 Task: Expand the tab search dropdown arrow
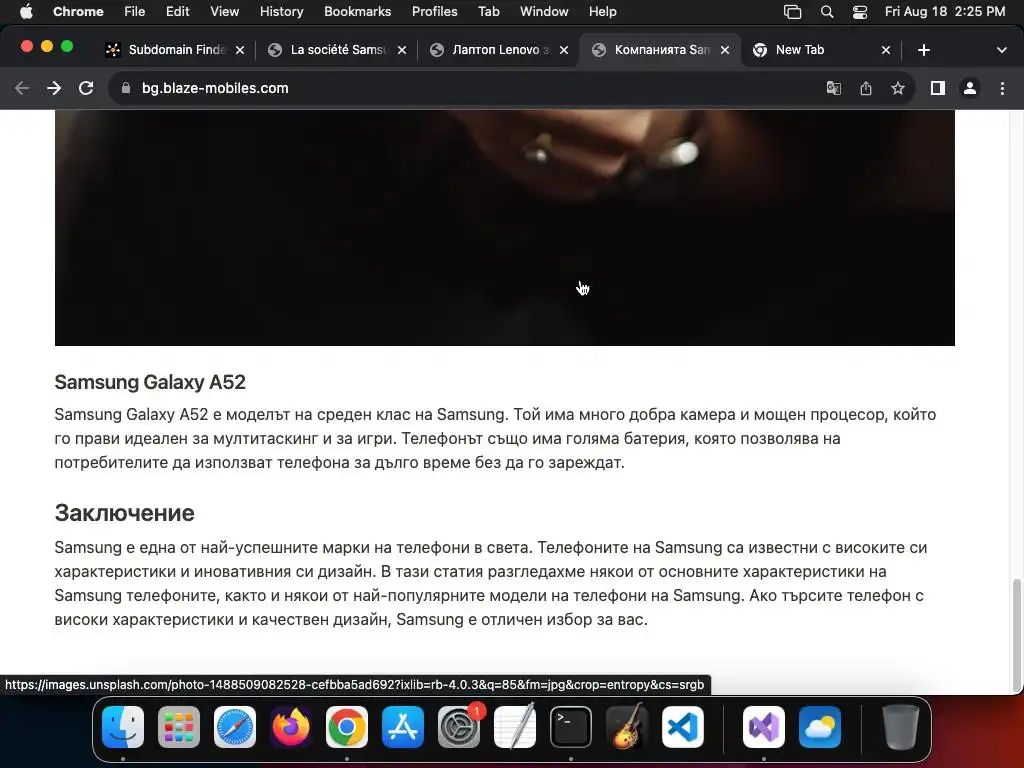coord(1002,50)
